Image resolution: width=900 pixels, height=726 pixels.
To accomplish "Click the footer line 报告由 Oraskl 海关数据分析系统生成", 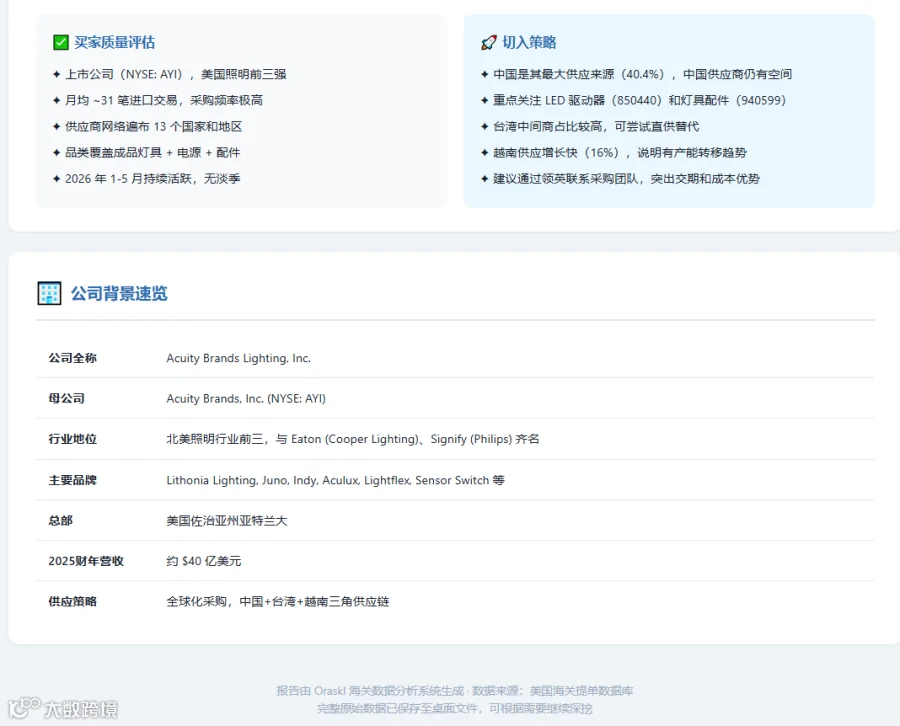I will point(455,690).
